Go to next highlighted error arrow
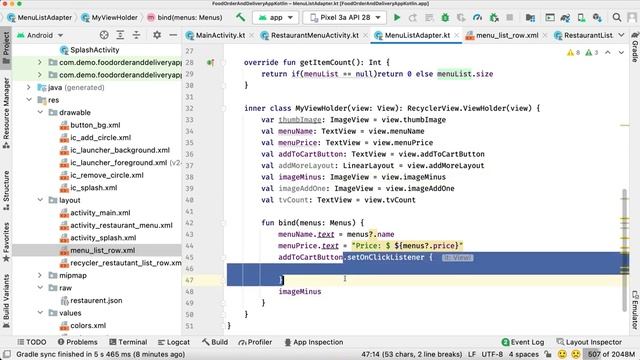640x360 pixels. 621,53
